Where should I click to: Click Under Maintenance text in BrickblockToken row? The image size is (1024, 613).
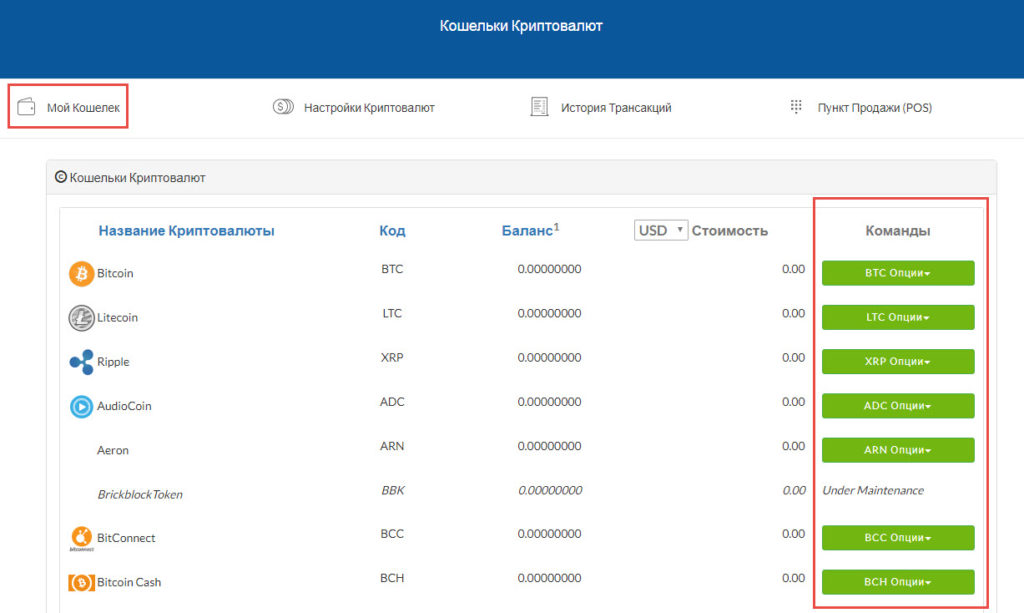point(873,490)
